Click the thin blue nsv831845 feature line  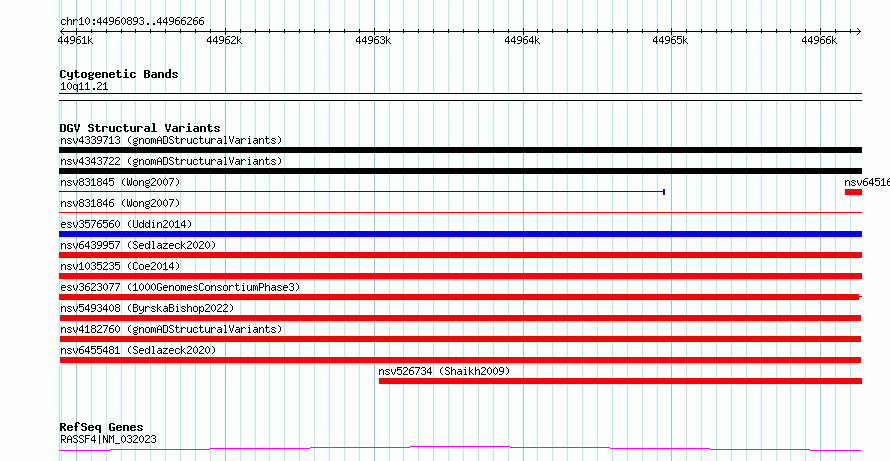click(362, 192)
